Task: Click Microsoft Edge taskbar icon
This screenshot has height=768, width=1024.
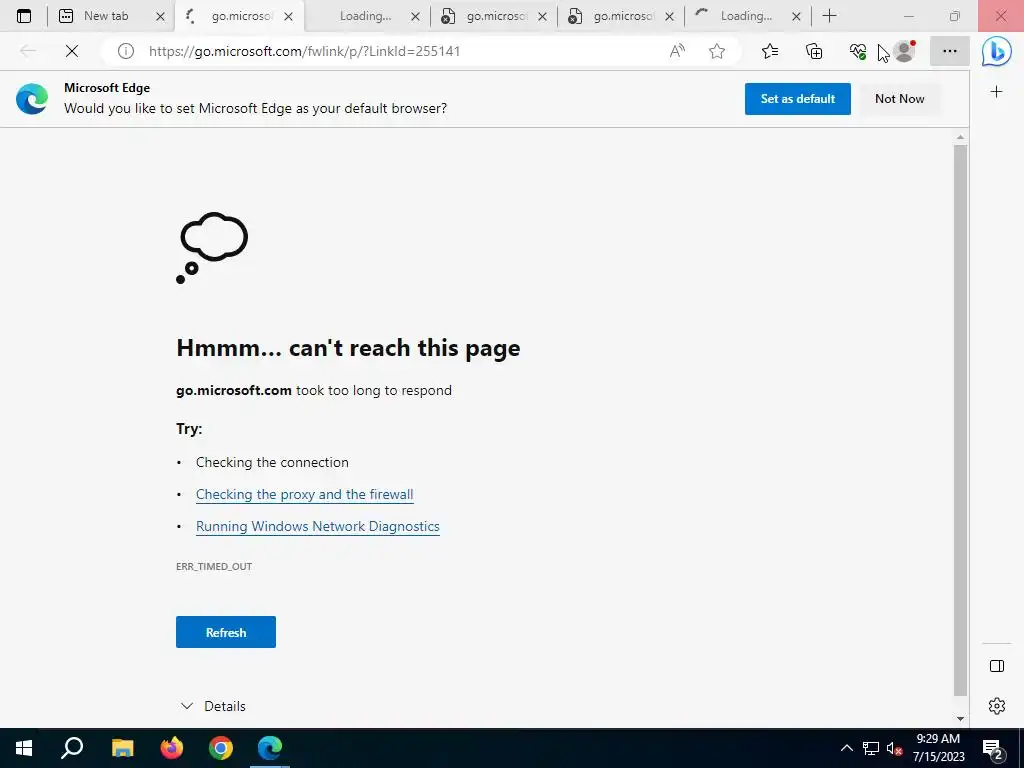Action: [270, 748]
